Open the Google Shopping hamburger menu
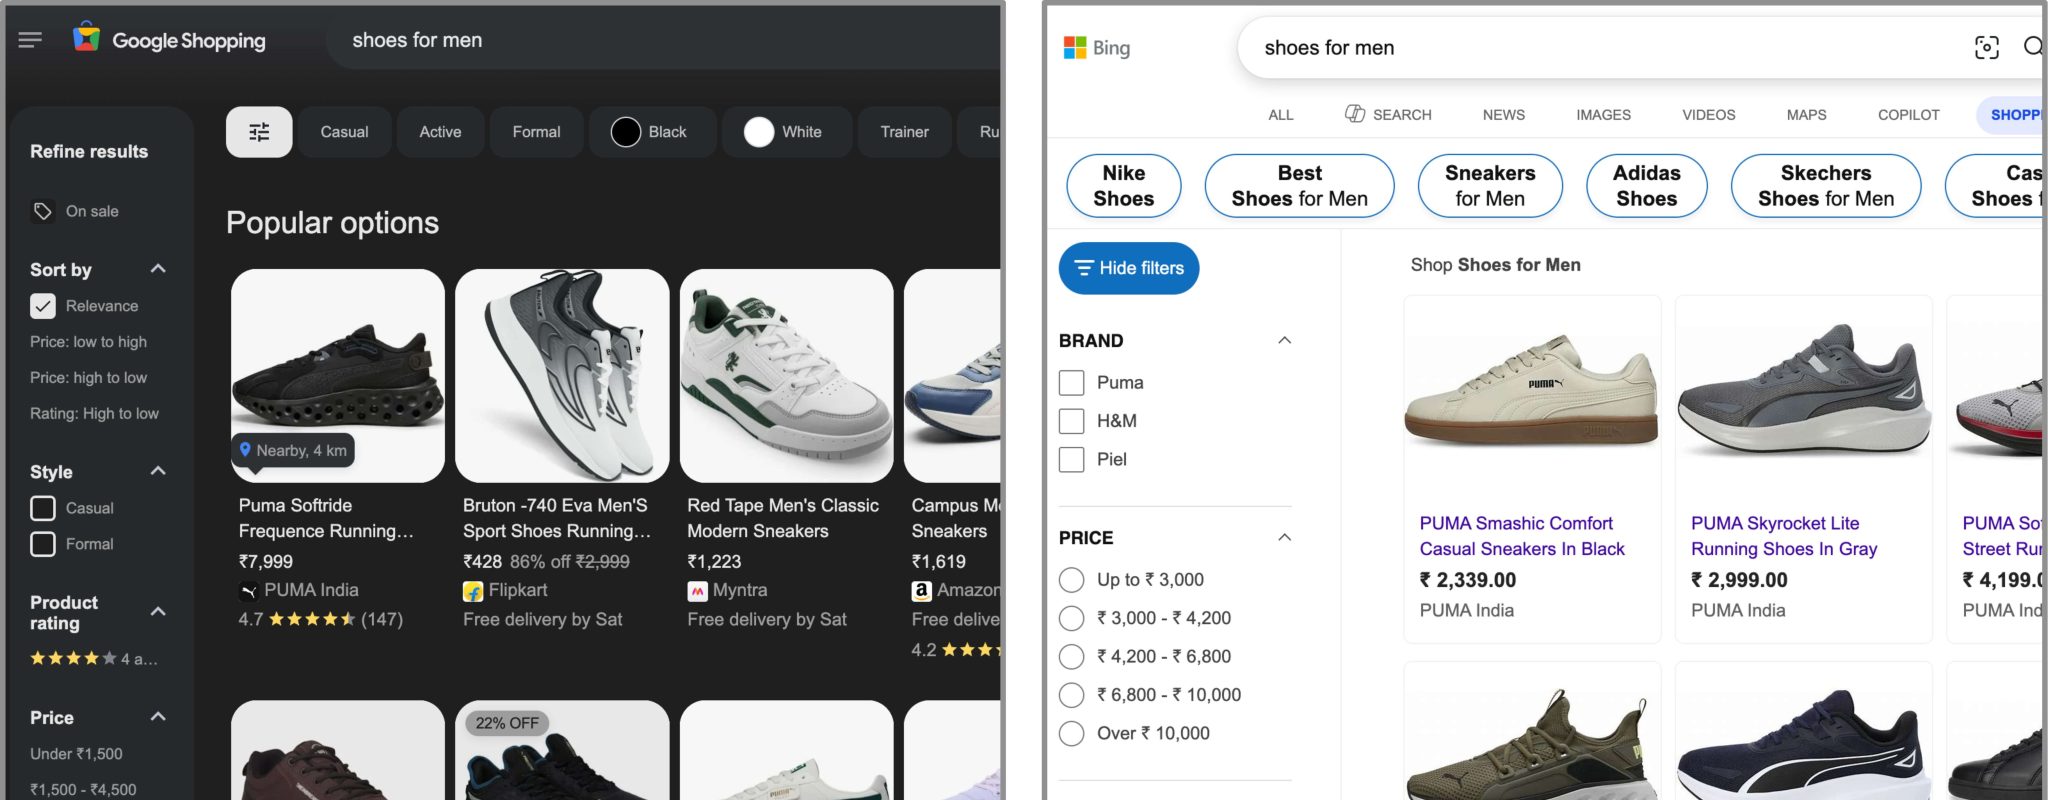The image size is (2048, 800). point(30,40)
